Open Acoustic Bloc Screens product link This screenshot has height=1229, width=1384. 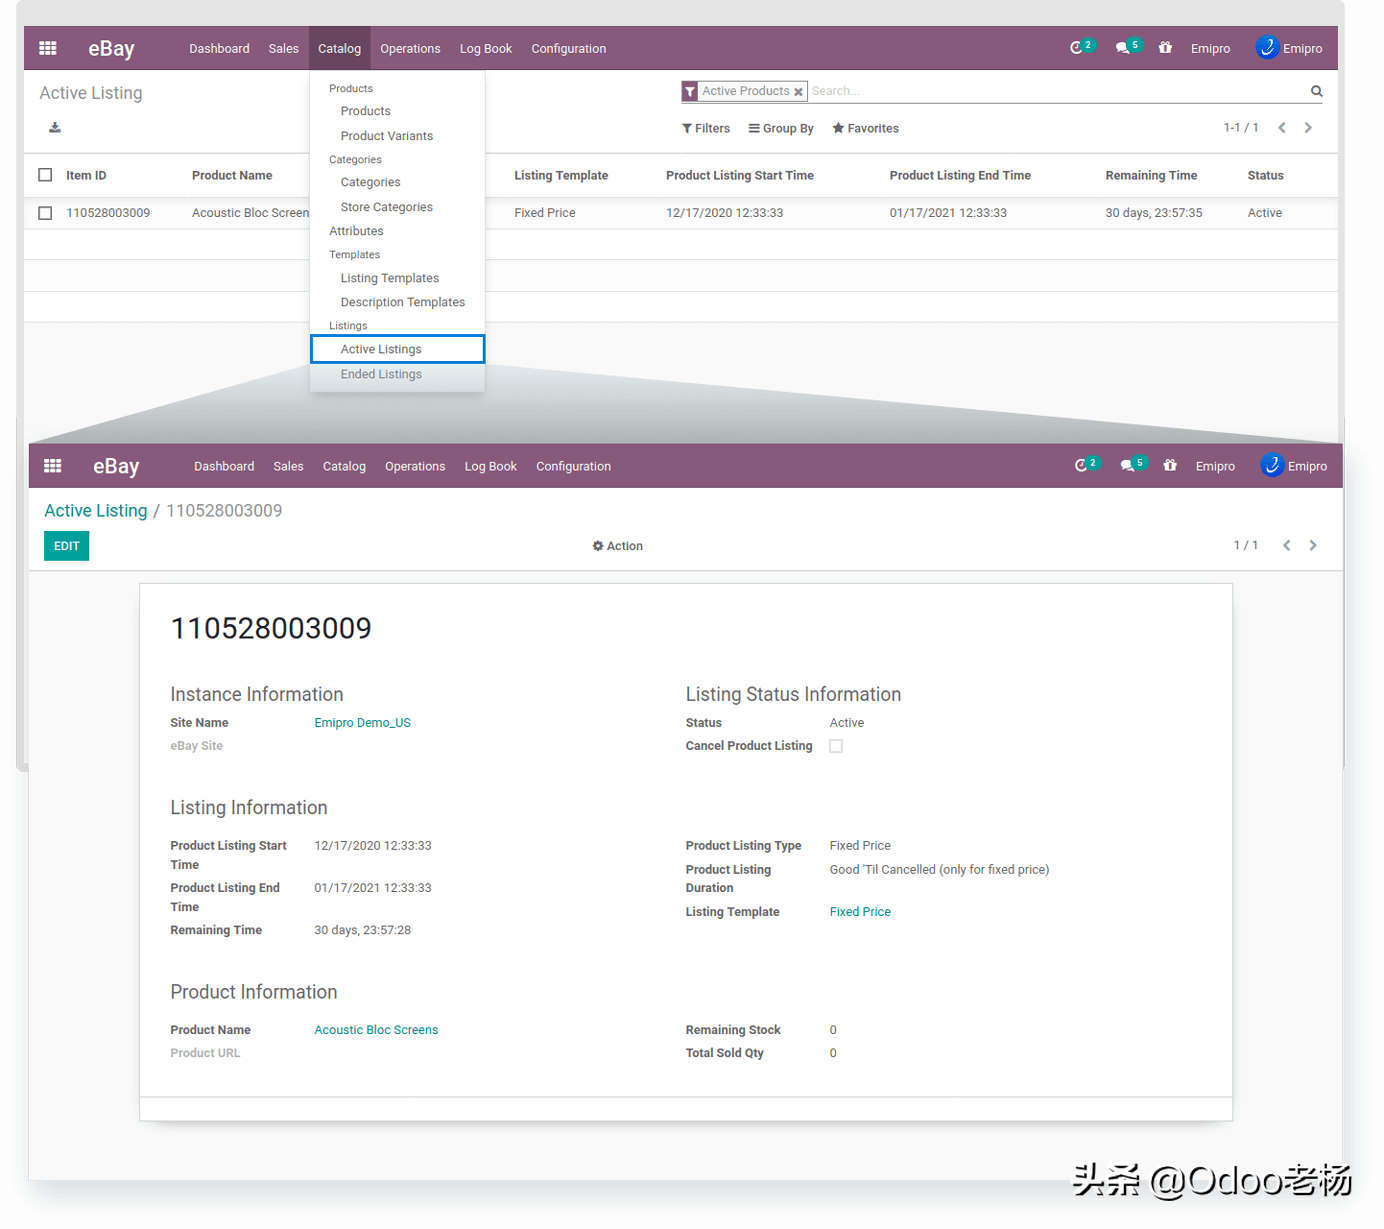point(376,1030)
